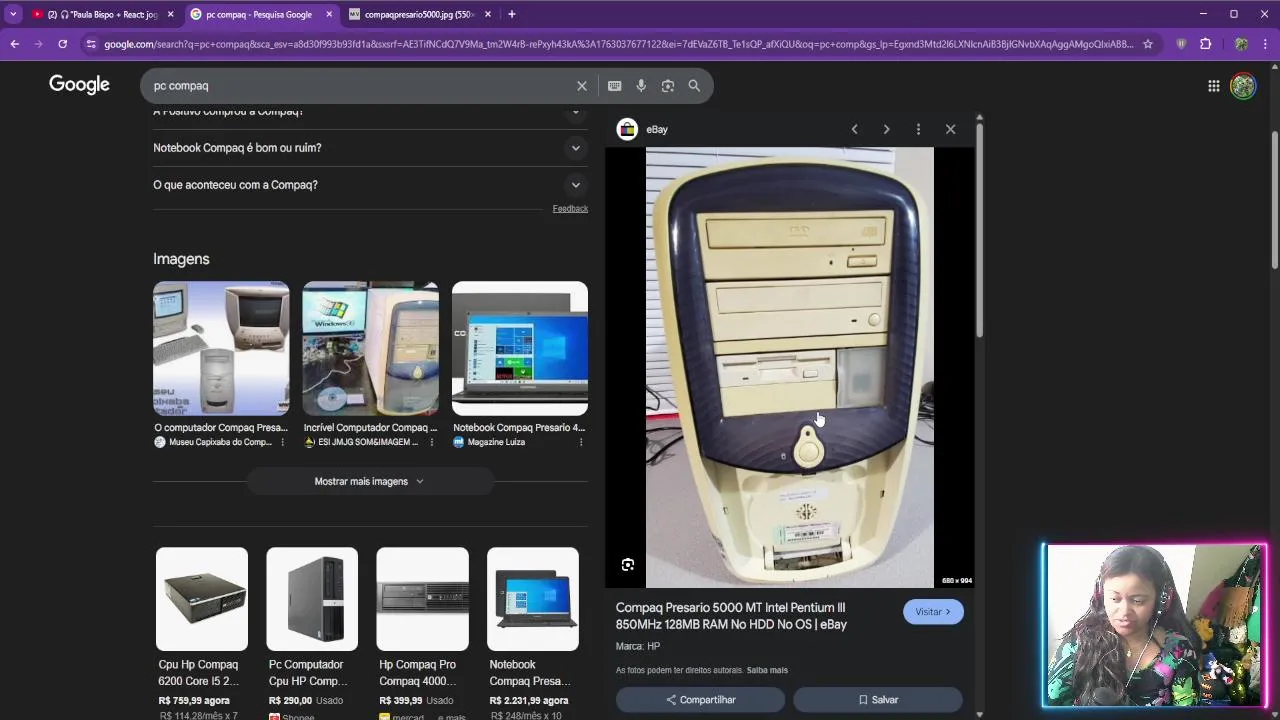Open the preview panel three-dot options

point(918,129)
